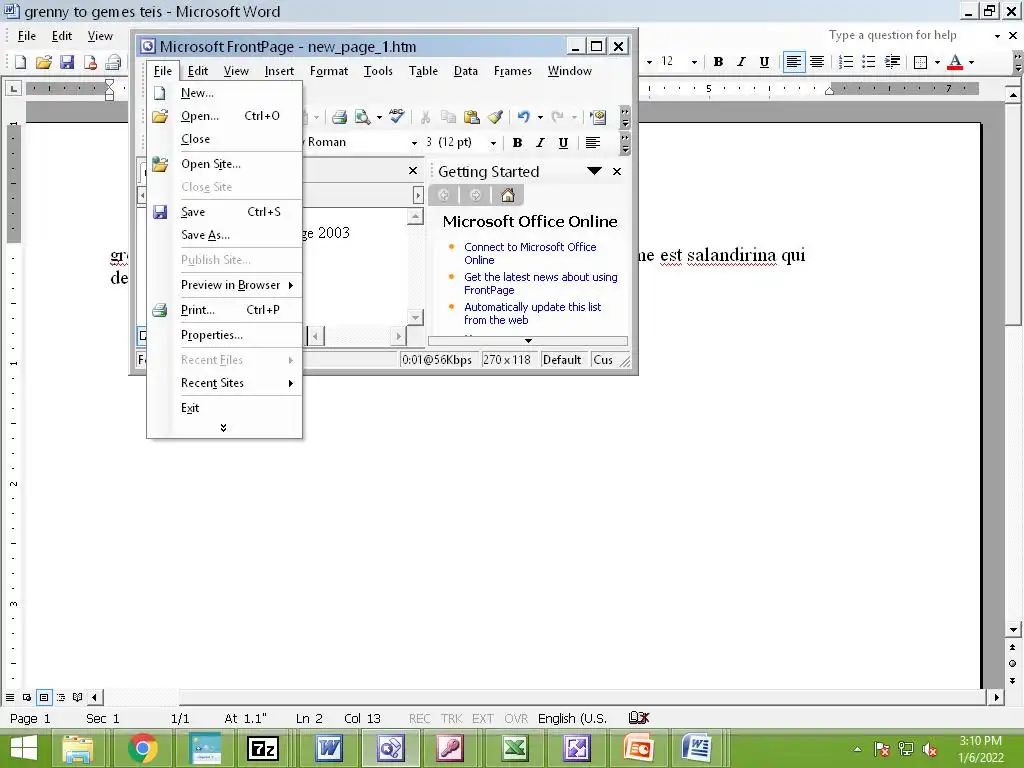Switch to Outline view icon in Word
1024x768 pixels.
[x=61, y=697]
